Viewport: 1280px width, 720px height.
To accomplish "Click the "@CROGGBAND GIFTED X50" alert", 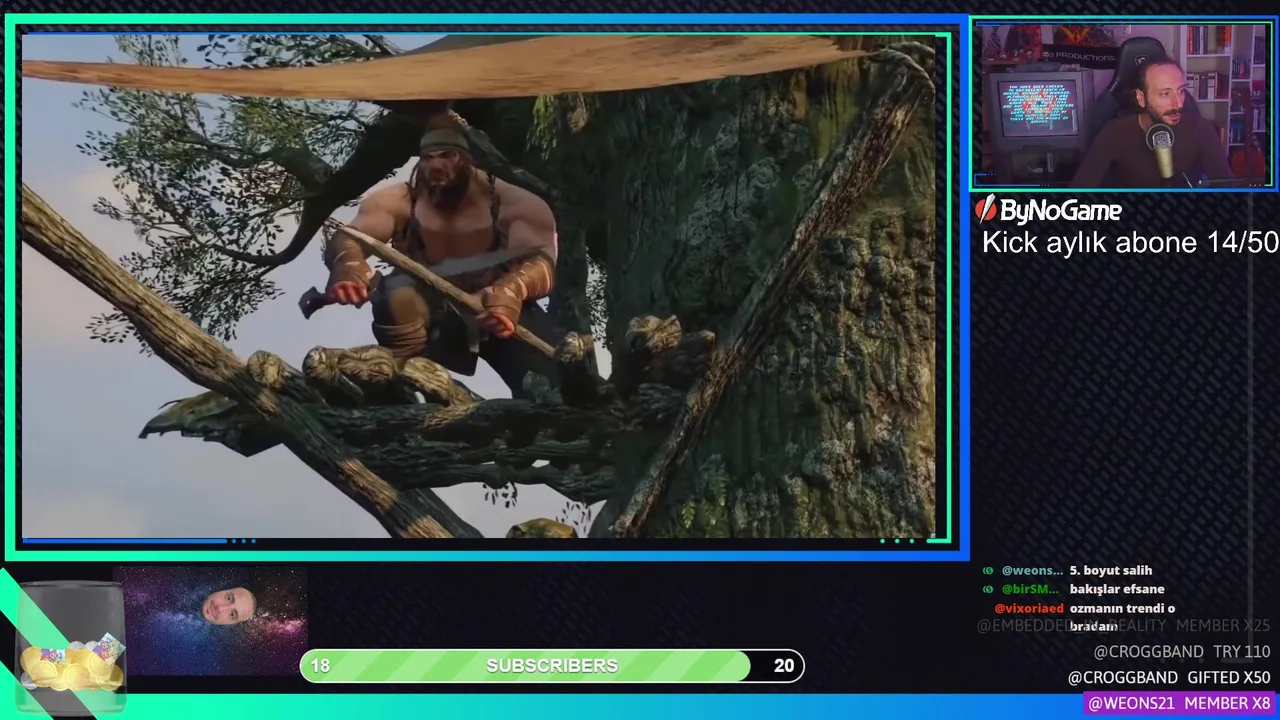I will point(1169,678).
